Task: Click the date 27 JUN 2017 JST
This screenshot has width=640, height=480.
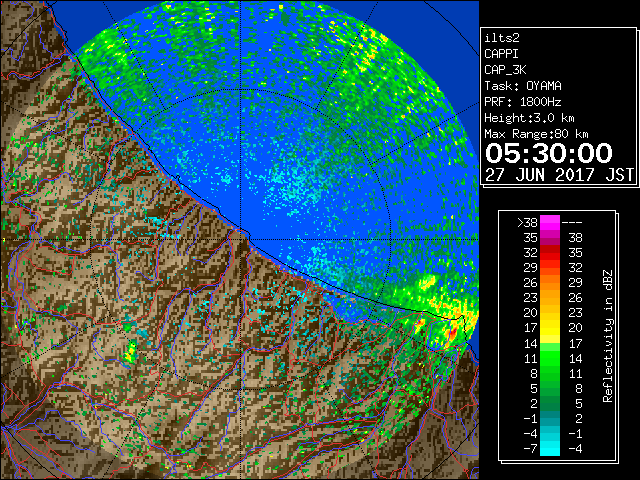Action: [x=560, y=175]
